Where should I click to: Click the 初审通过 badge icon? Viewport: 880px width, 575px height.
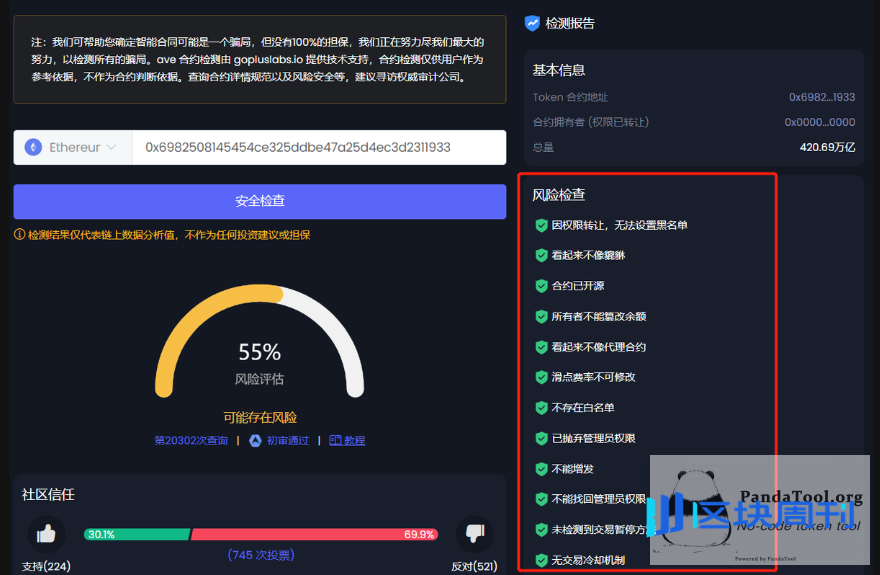click(255, 440)
